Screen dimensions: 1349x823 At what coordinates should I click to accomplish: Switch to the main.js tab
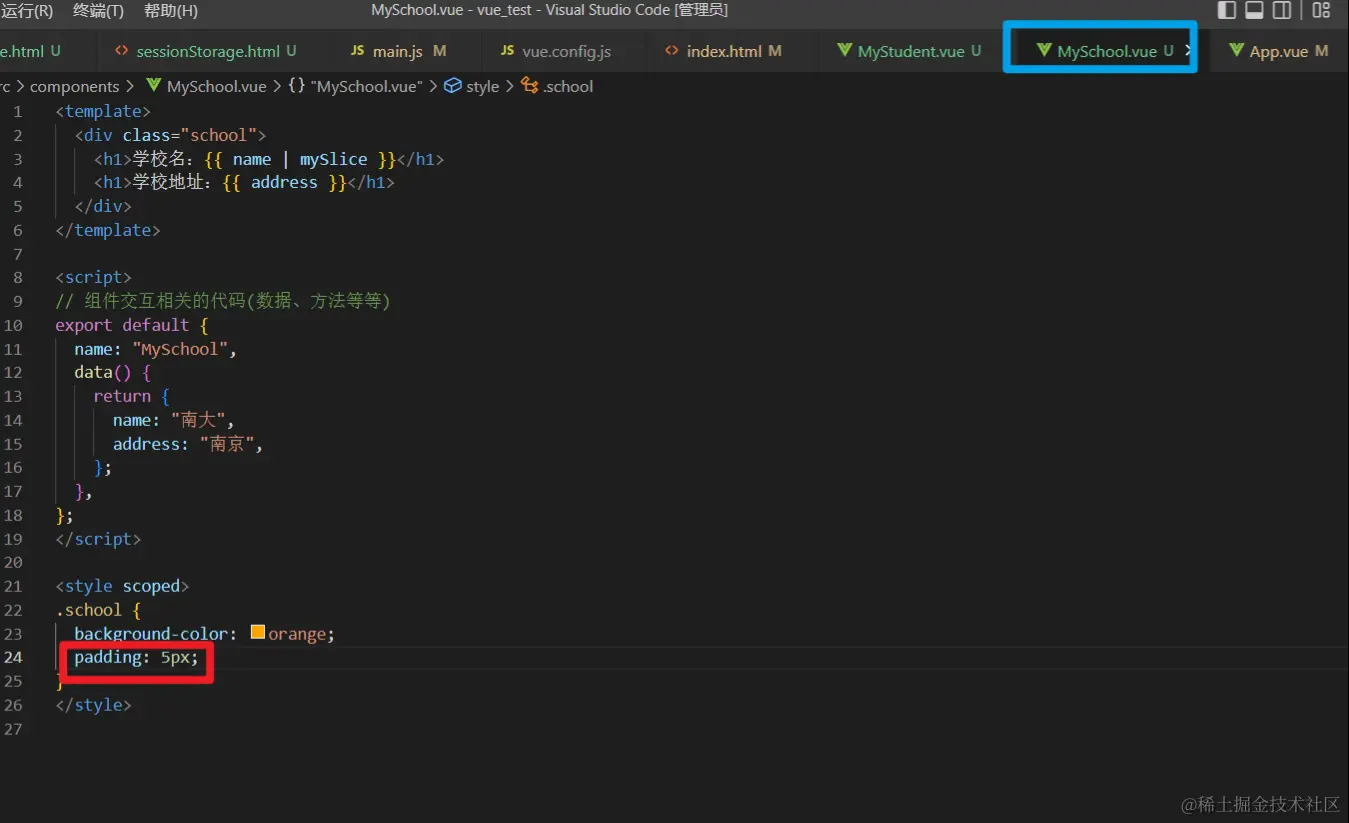pyautogui.click(x=398, y=51)
